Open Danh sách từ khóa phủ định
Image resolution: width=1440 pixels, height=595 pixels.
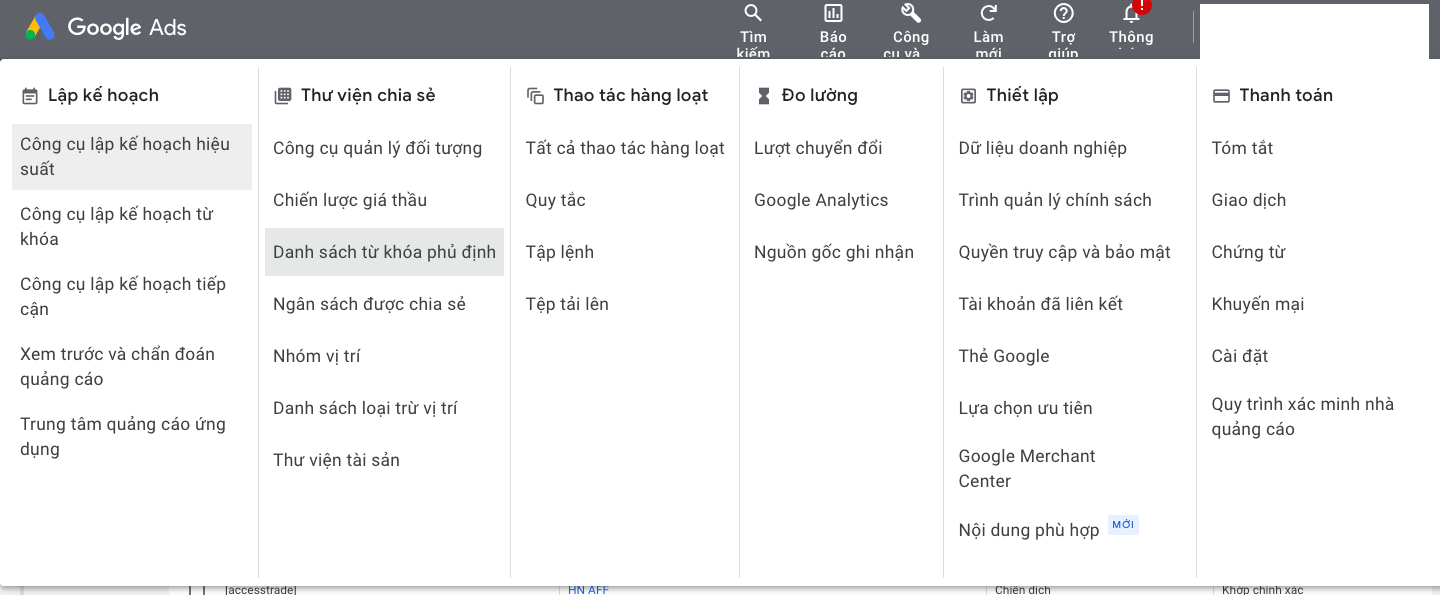click(384, 252)
